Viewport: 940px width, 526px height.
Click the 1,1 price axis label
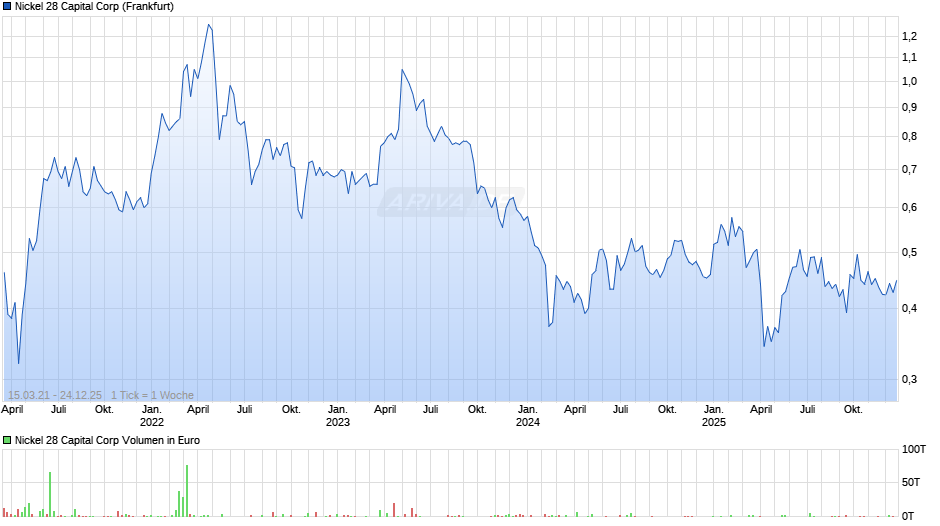click(909, 58)
